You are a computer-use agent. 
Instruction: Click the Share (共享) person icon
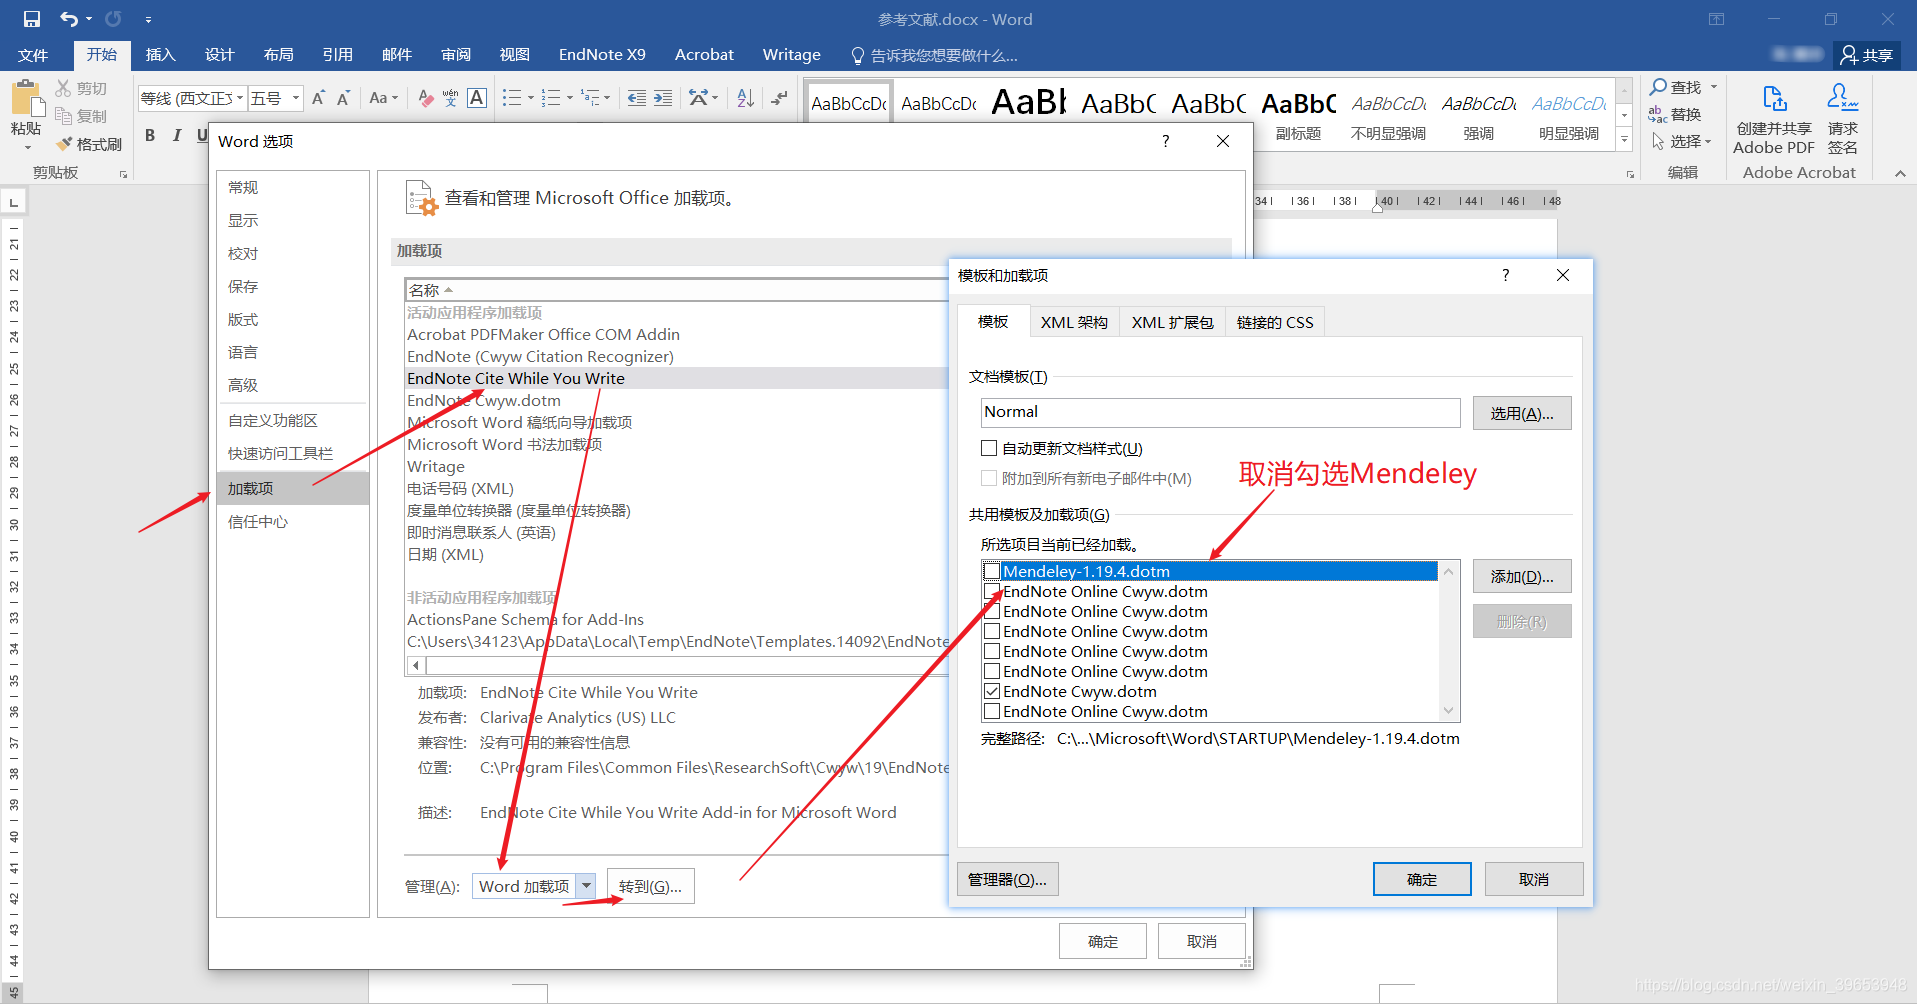pos(1849,55)
